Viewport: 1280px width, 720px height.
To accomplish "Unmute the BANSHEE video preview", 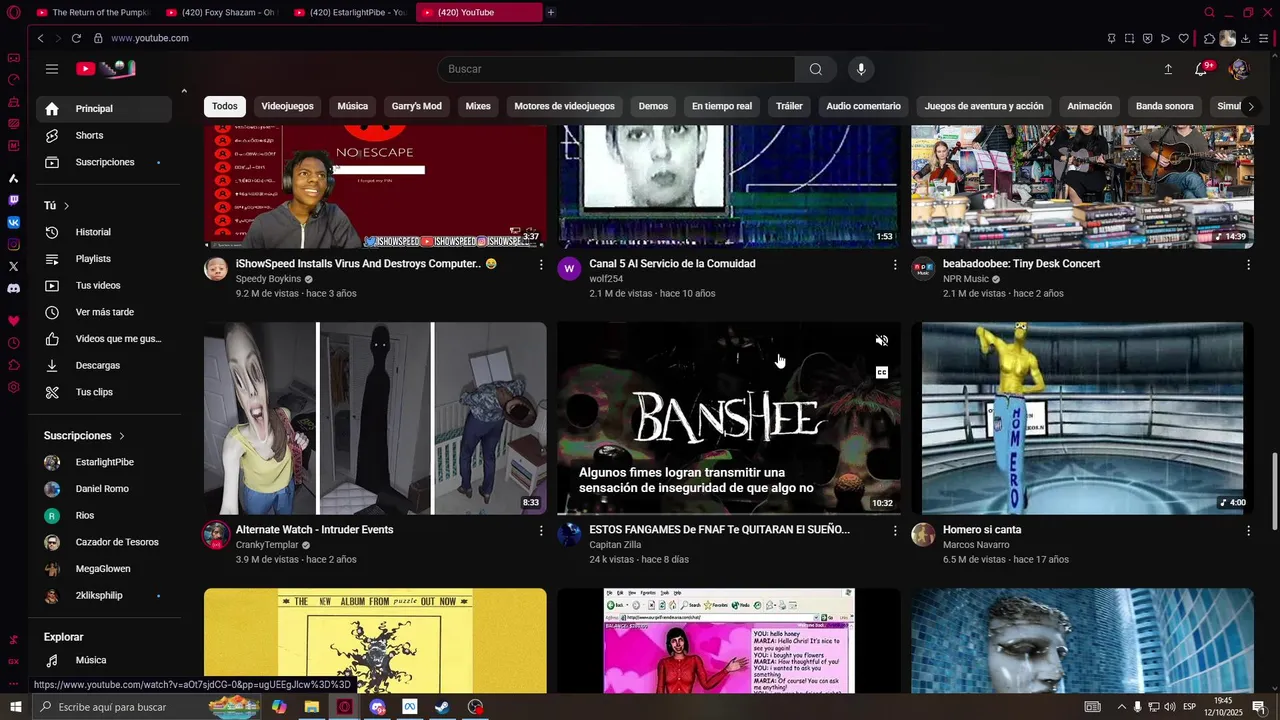I will (882, 341).
